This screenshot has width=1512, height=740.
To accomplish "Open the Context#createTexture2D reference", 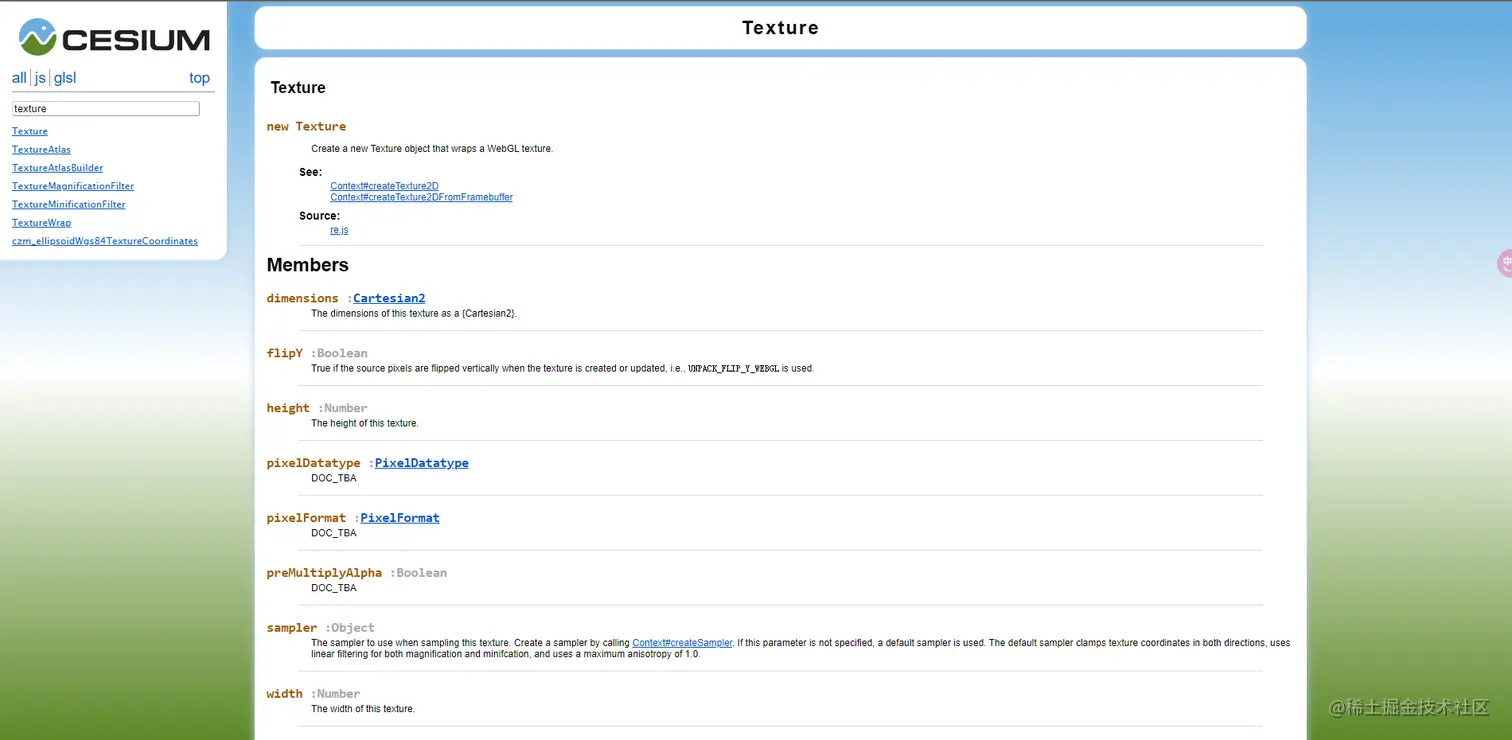I will tap(384, 185).
